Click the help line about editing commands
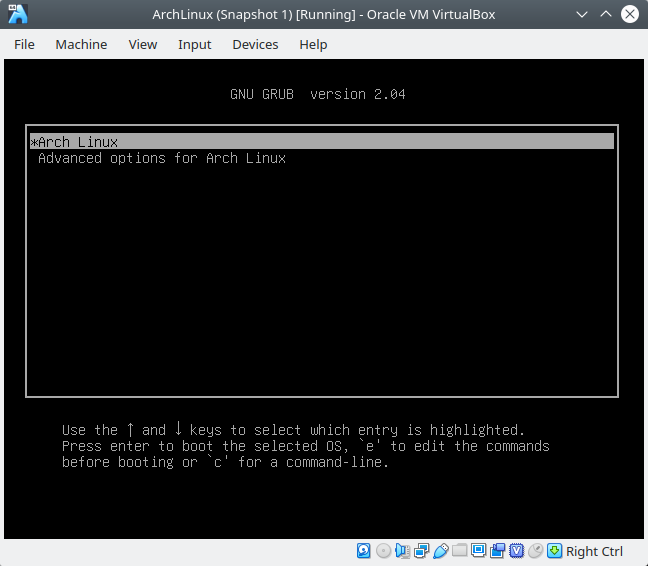 [x=305, y=446]
